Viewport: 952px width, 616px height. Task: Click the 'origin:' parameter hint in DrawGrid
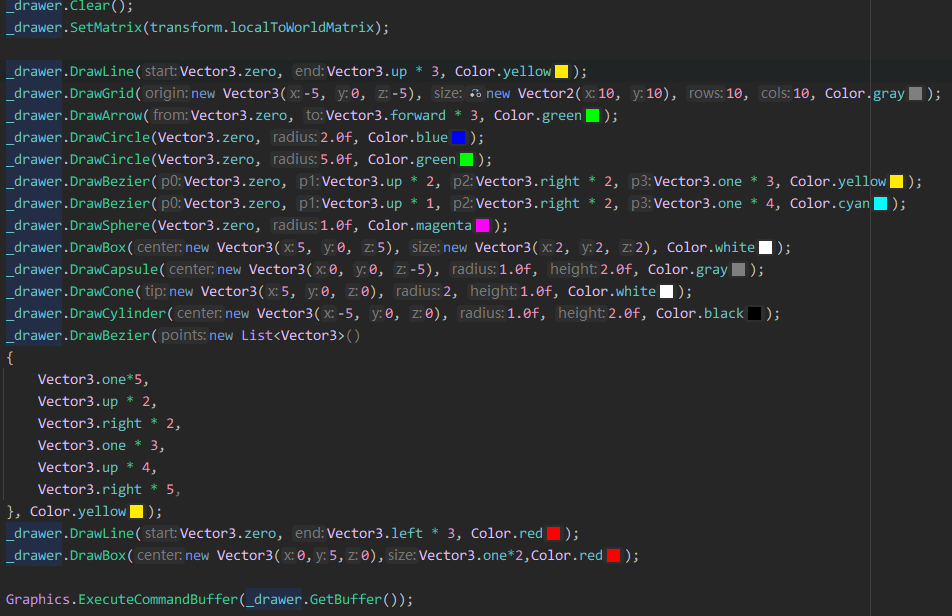pyautogui.click(x=166, y=94)
